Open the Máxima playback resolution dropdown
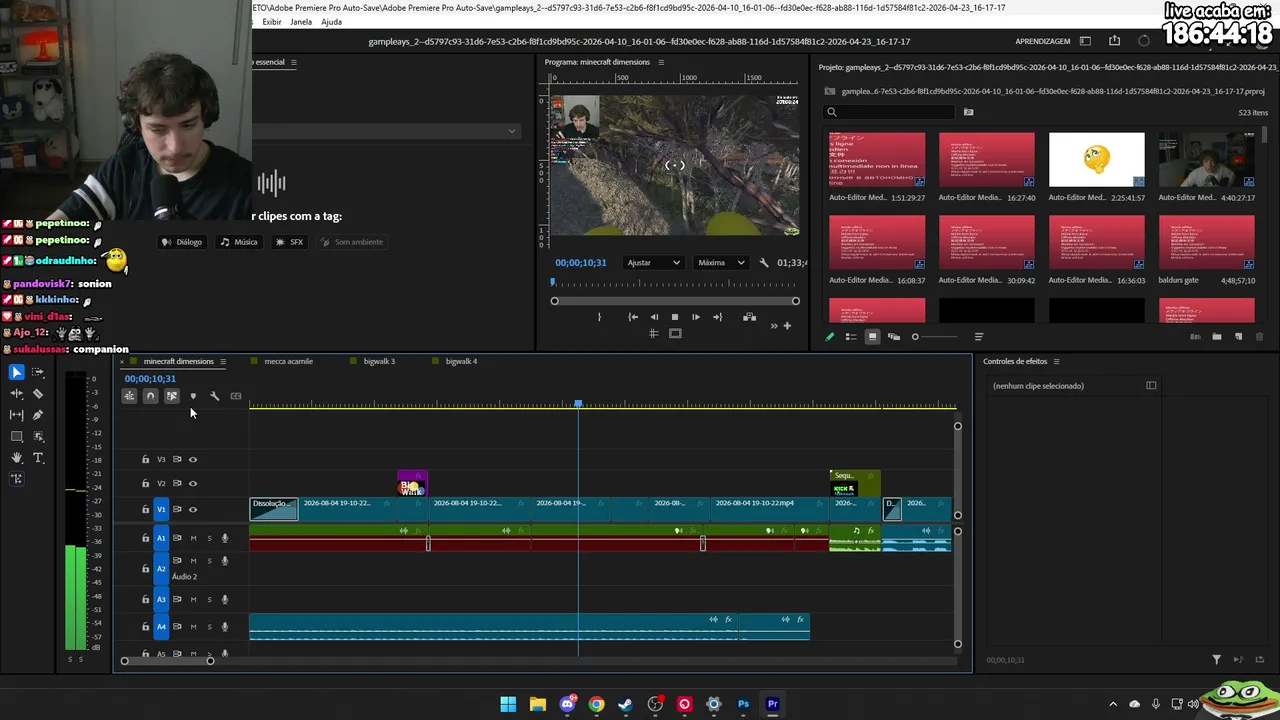The height and width of the screenshot is (720, 1280). [721, 263]
